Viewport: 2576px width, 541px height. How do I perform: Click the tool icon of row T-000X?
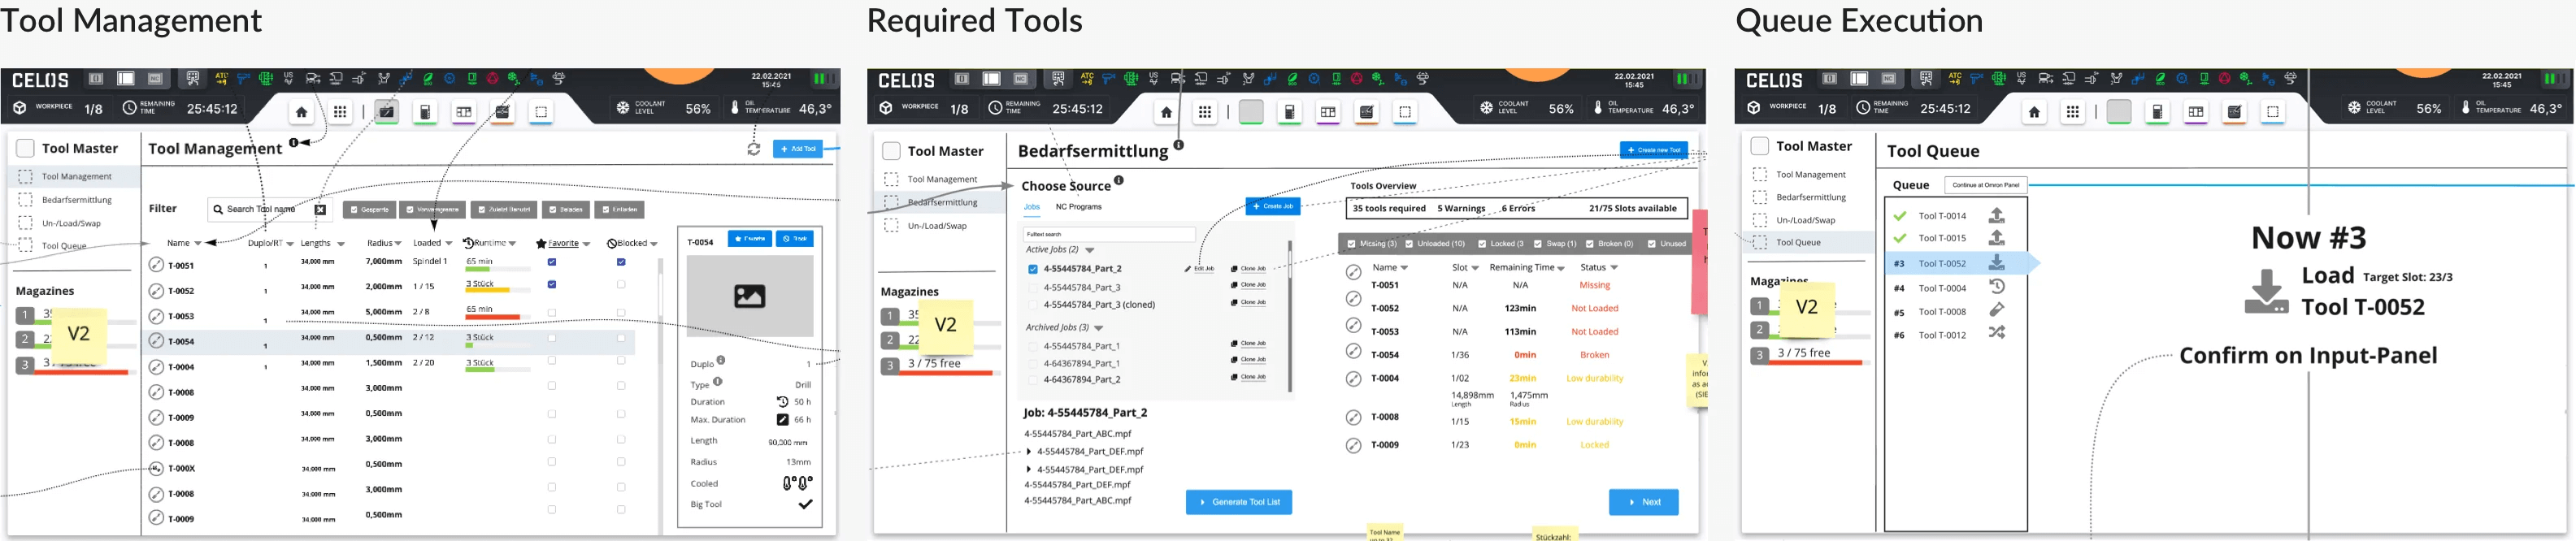[x=156, y=468]
